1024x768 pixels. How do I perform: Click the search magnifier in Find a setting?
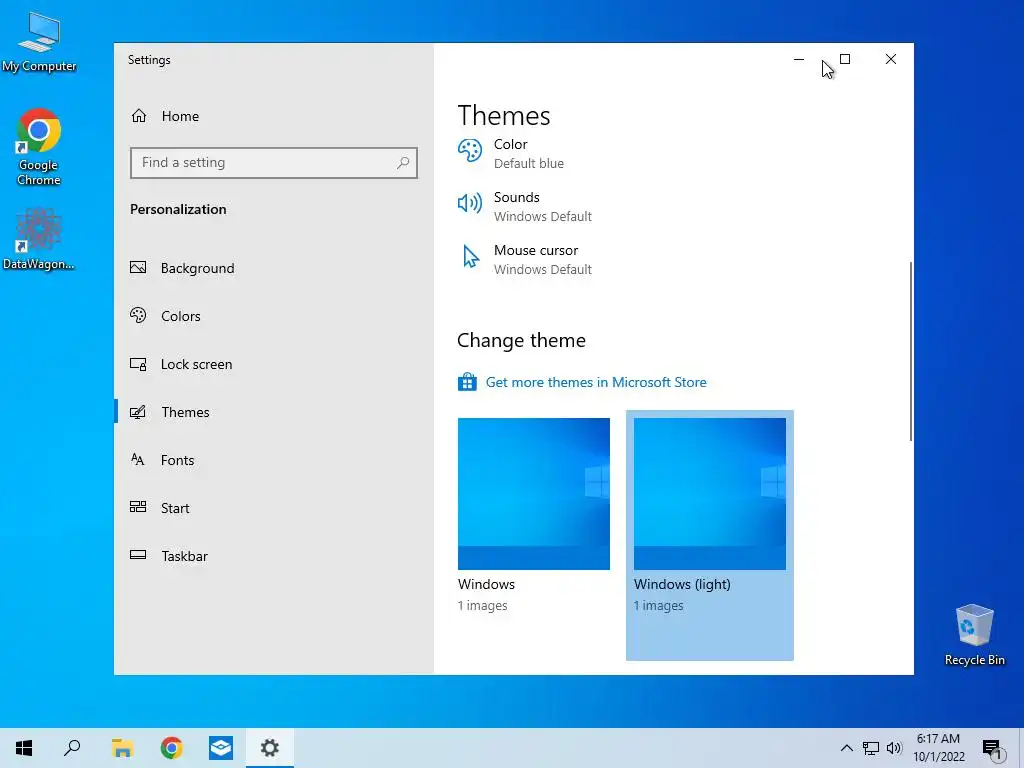(x=403, y=163)
